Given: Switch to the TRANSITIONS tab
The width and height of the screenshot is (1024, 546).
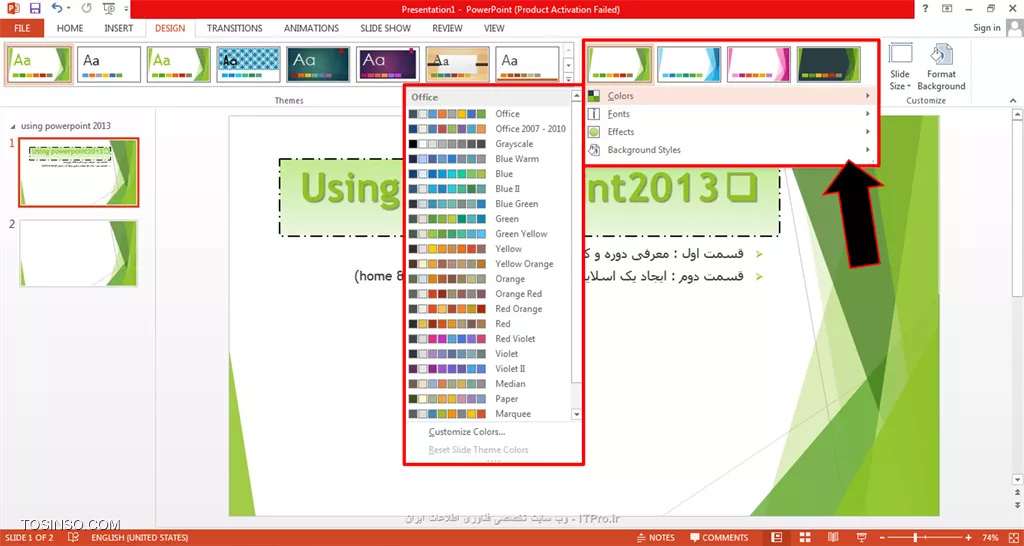Looking at the screenshot, I should (x=234, y=28).
